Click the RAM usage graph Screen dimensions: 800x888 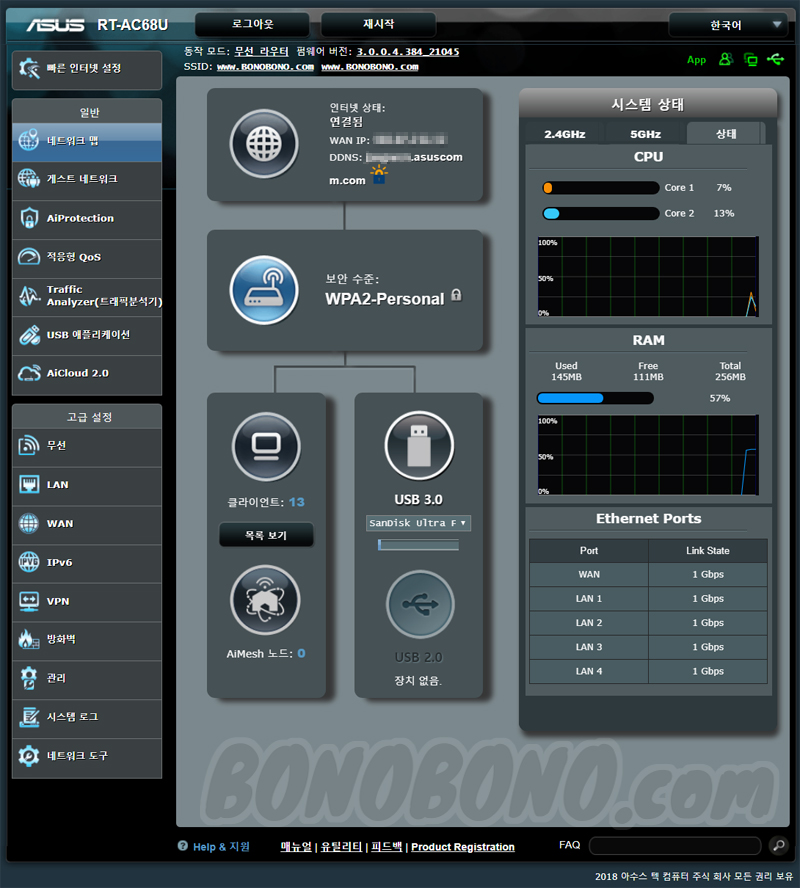coord(648,455)
